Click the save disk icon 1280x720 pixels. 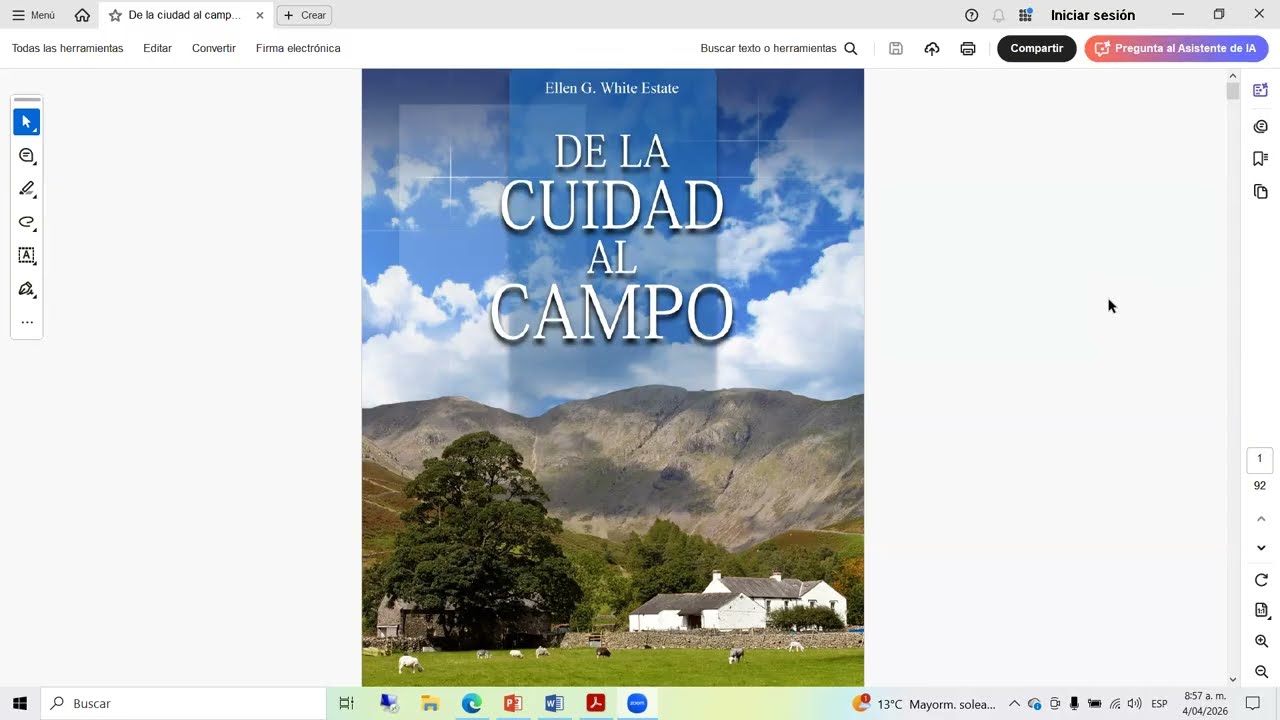tap(896, 48)
